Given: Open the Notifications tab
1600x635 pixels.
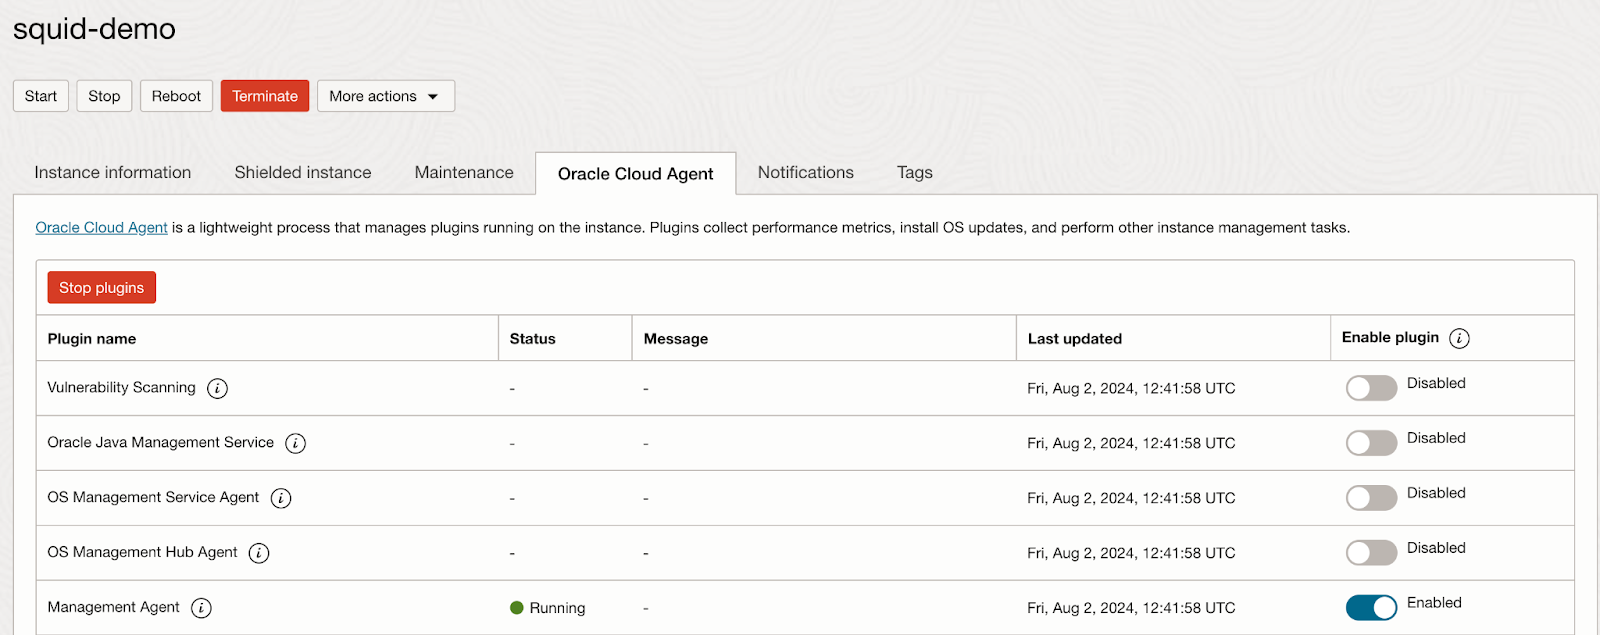Looking at the screenshot, I should click(805, 172).
